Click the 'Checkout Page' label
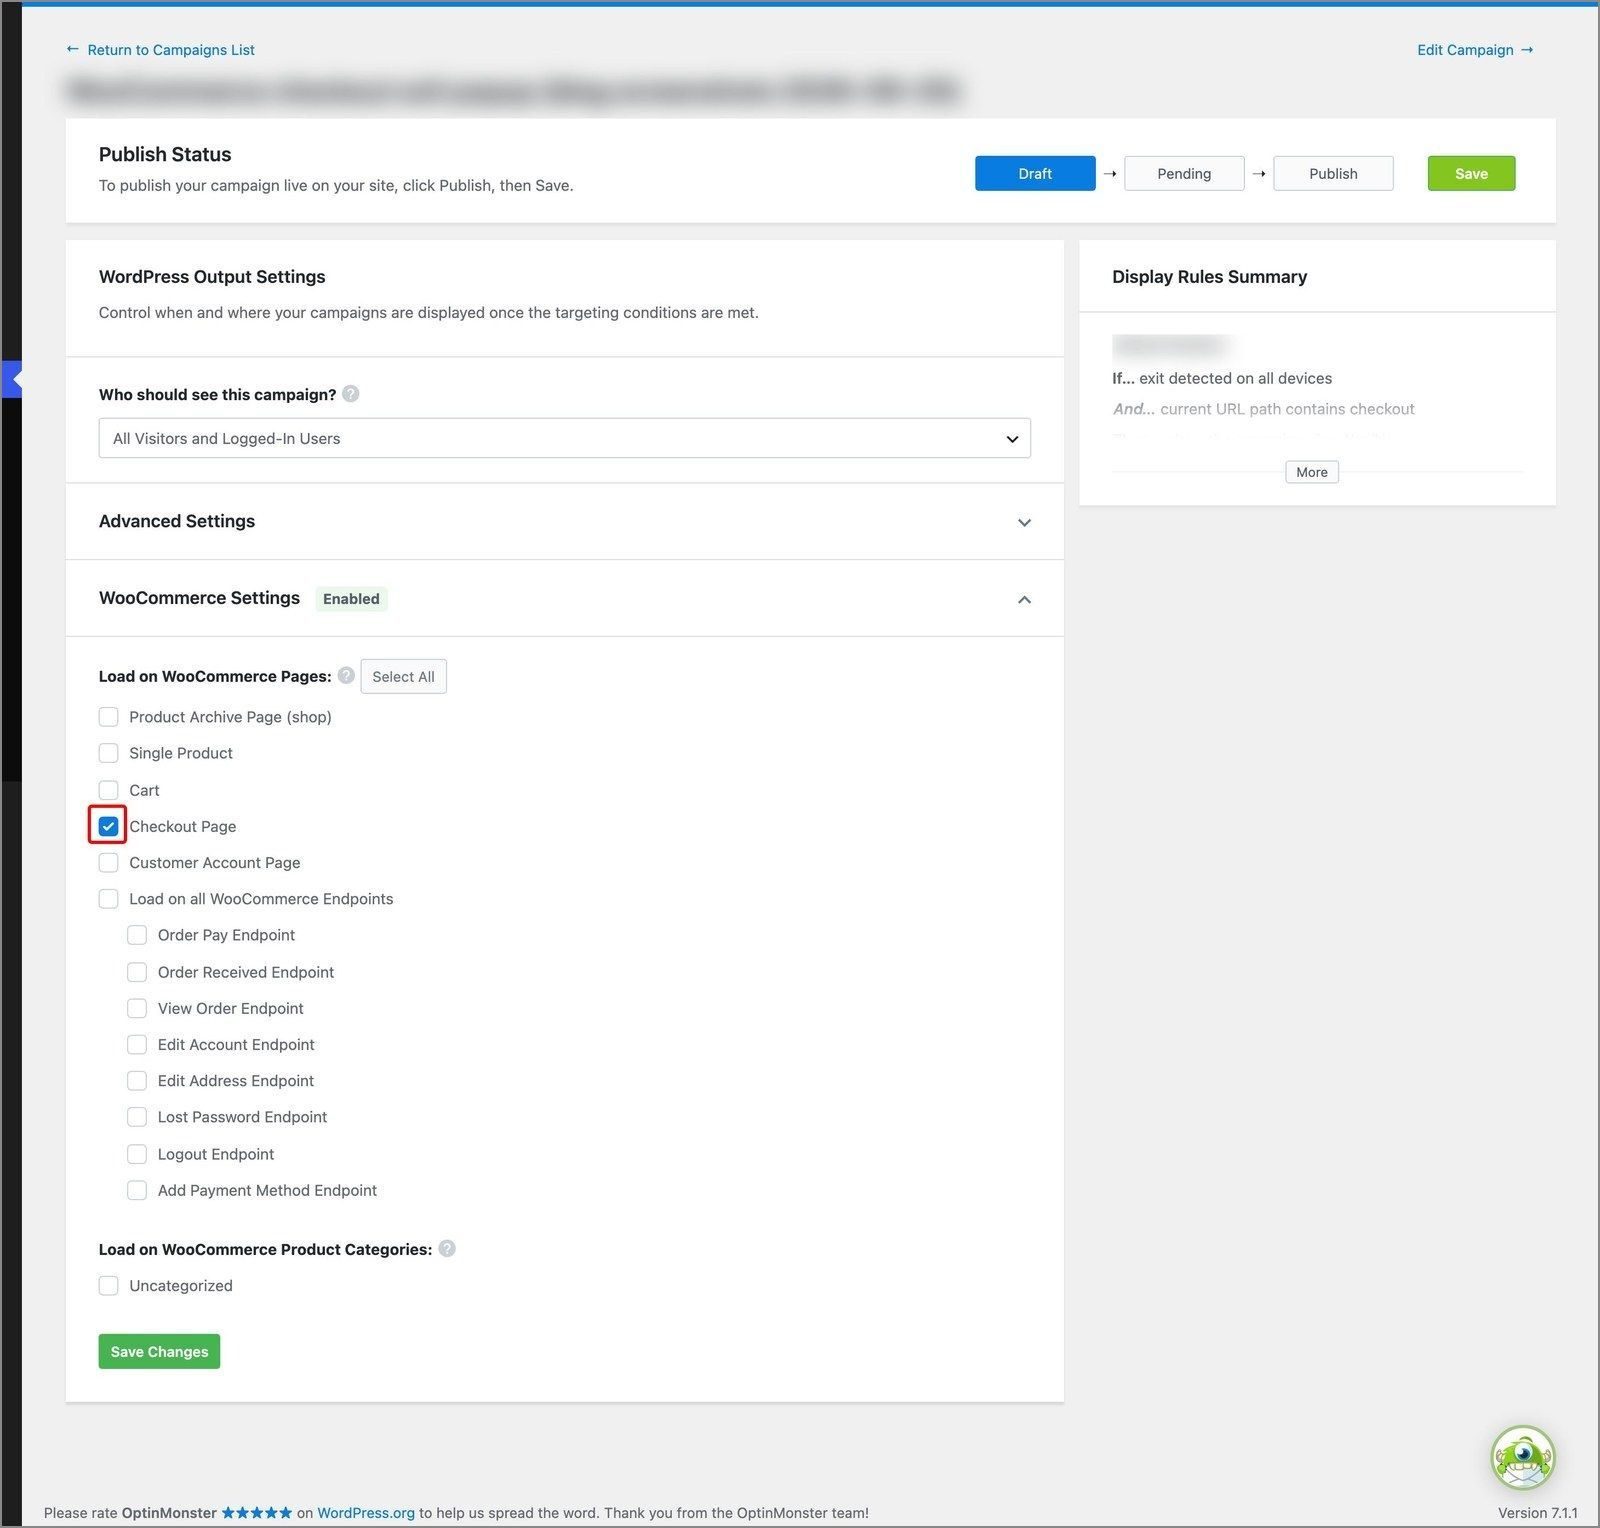Screen dimensions: 1600x1528 pos(183,826)
